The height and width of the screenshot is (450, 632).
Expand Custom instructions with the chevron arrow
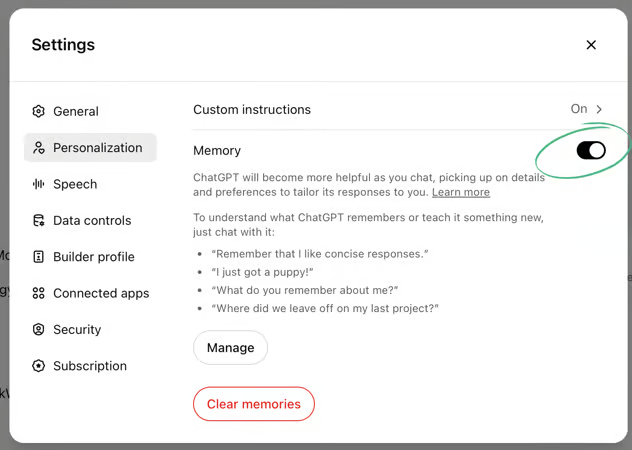pos(599,109)
